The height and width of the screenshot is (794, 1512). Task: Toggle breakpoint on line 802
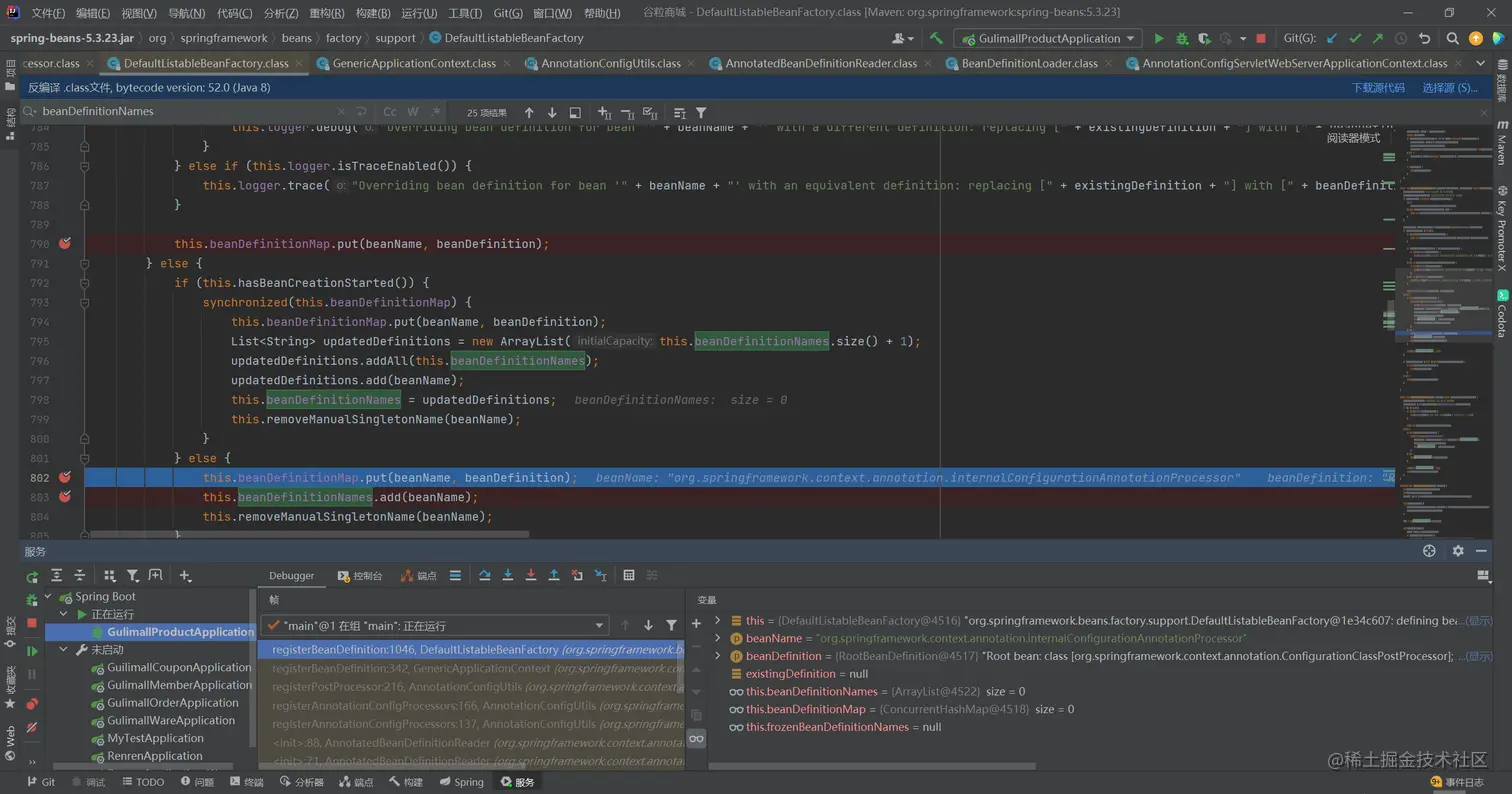coord(65,477)
